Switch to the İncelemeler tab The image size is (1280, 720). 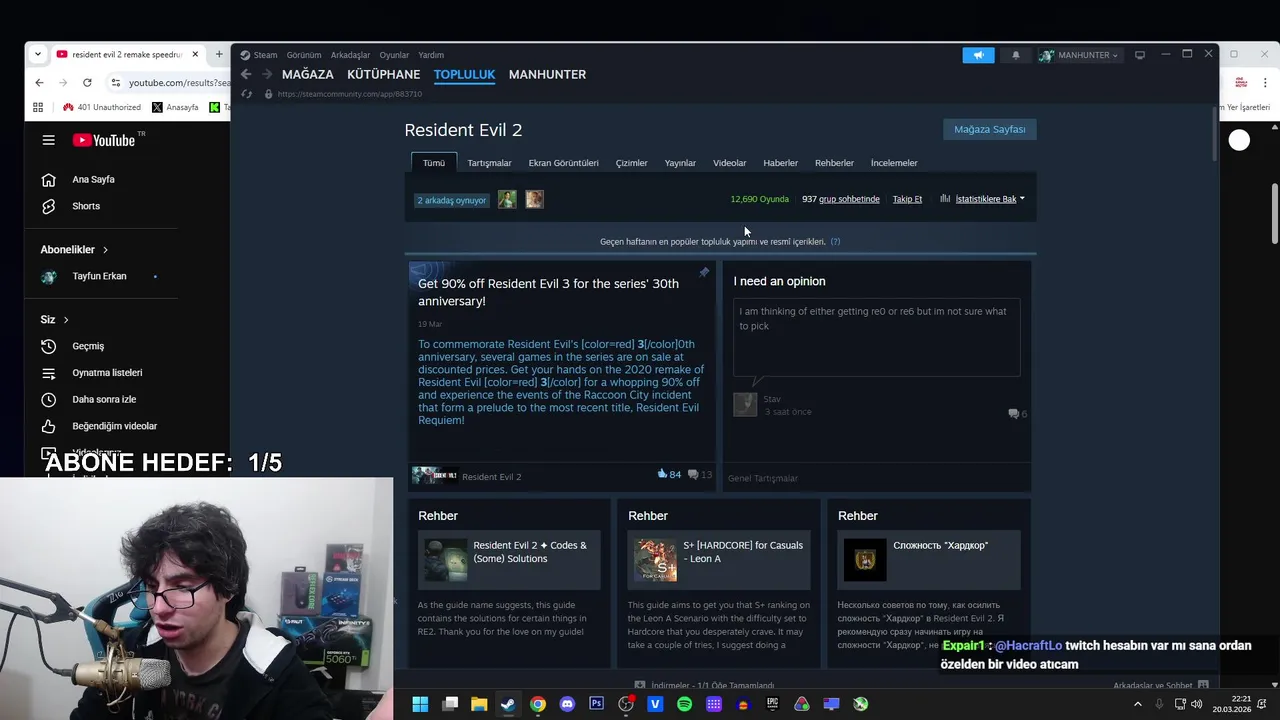(x=894, y=163)
